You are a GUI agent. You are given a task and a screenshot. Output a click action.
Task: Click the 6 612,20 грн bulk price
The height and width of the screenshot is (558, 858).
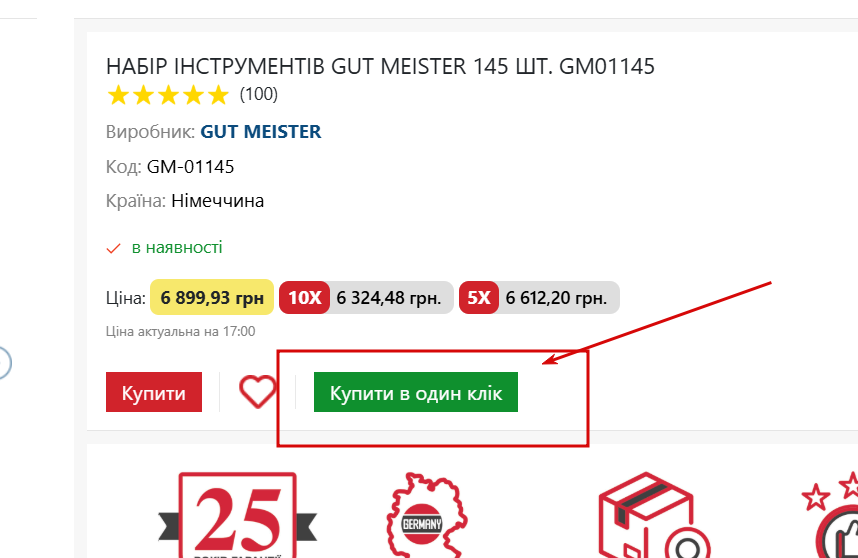point(556,297)
